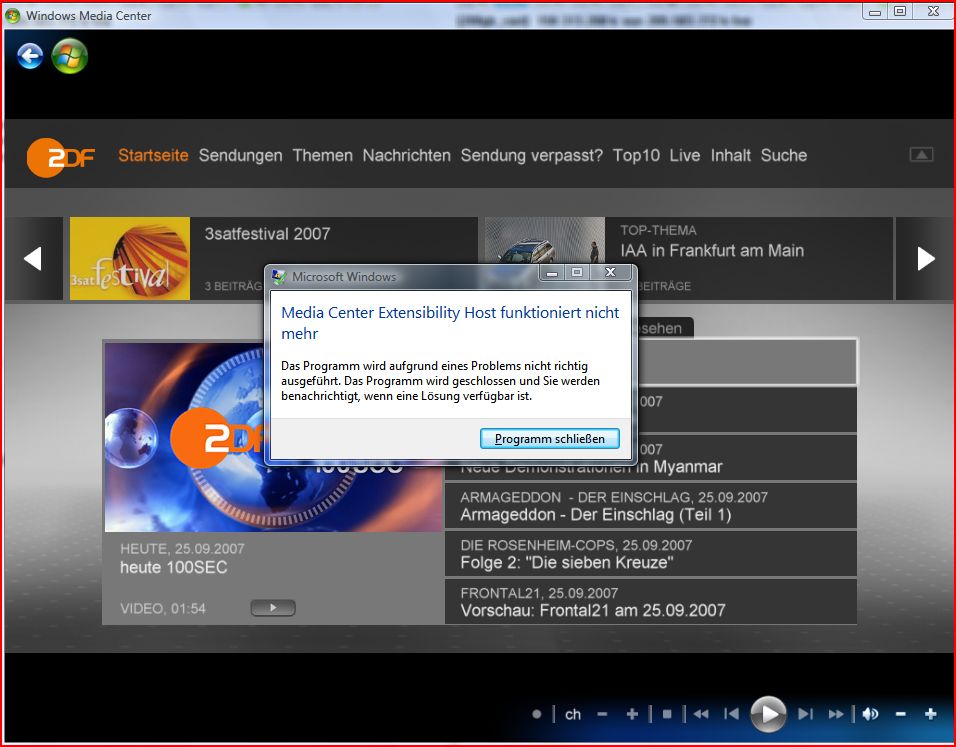The width and height of the screenshot is (956, 747).
Task: Open 3satfestival 2007 teaser title
Action: coord(267,234)
